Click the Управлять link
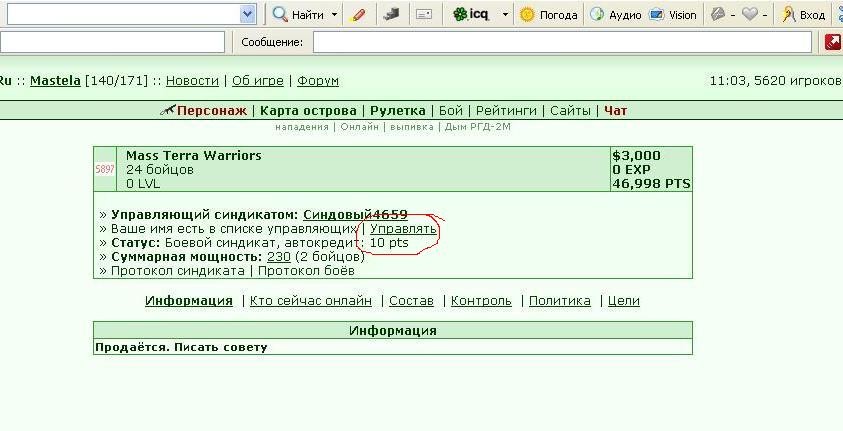Image resolution: width=843 pixels, height=431 pixels. [403, 228]
